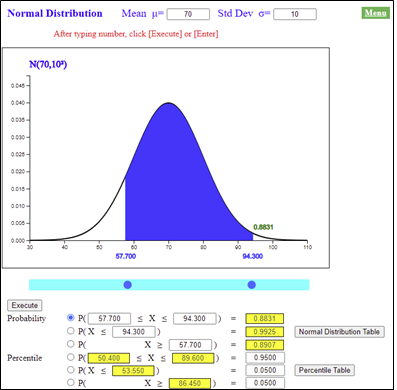This screenshot has height=390, width=397.
Task: Click the 57.700 field in P(X ≥) row
Action: [190, 345]
